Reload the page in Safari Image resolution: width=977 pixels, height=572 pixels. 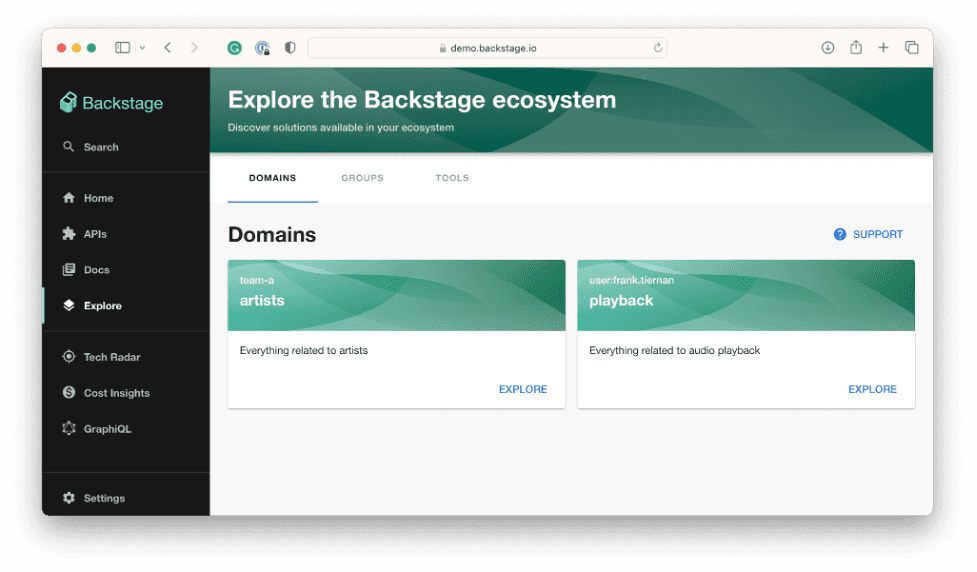[x=657, y=48]
